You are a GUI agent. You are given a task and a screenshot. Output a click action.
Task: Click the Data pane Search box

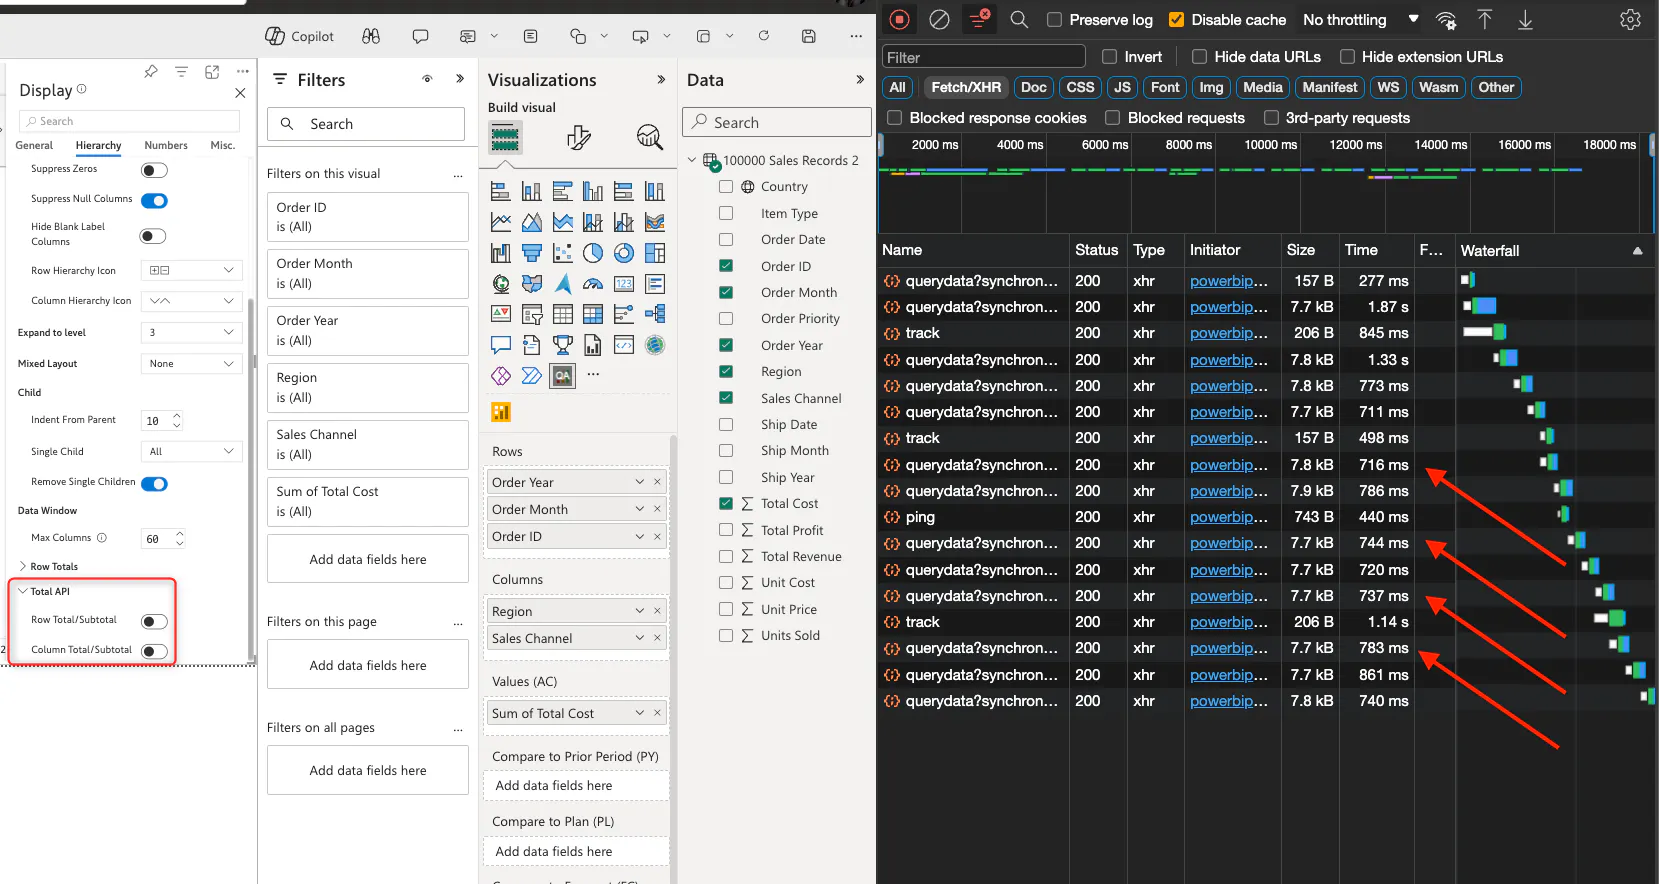click(777, 122)
